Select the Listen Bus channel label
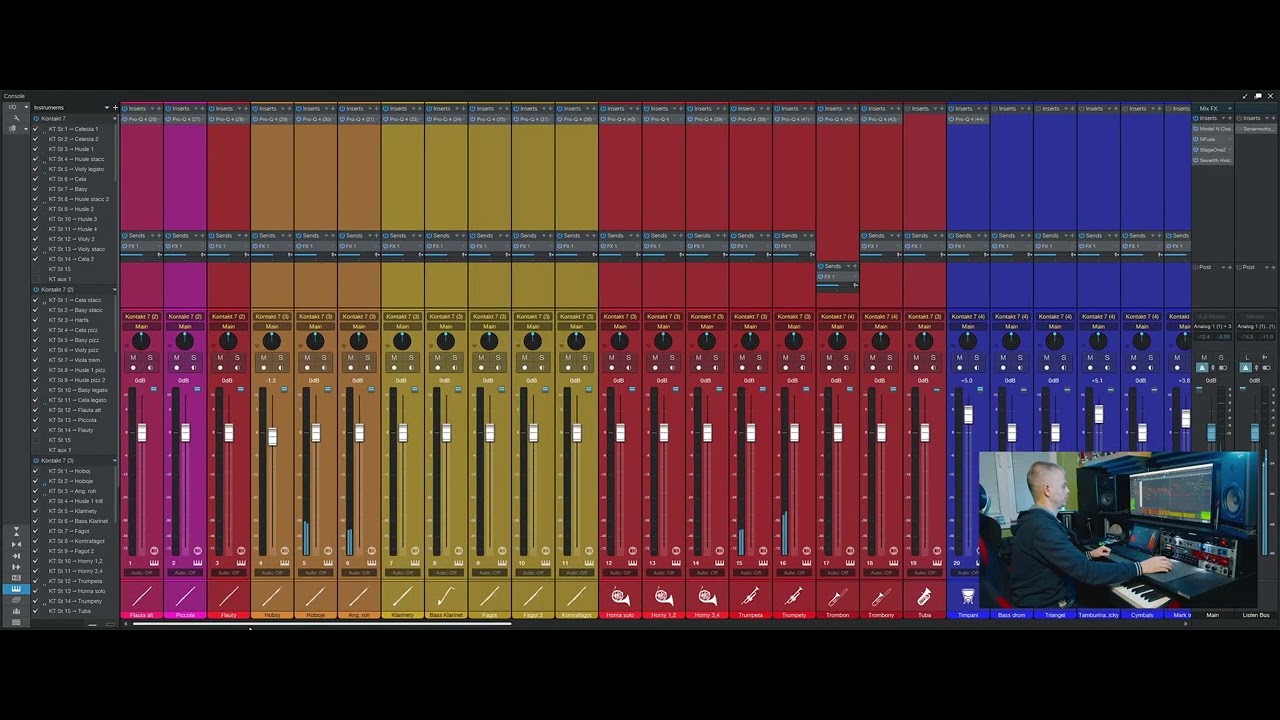This screenshot has width=1280, height=720. (x=1255, y=615)
